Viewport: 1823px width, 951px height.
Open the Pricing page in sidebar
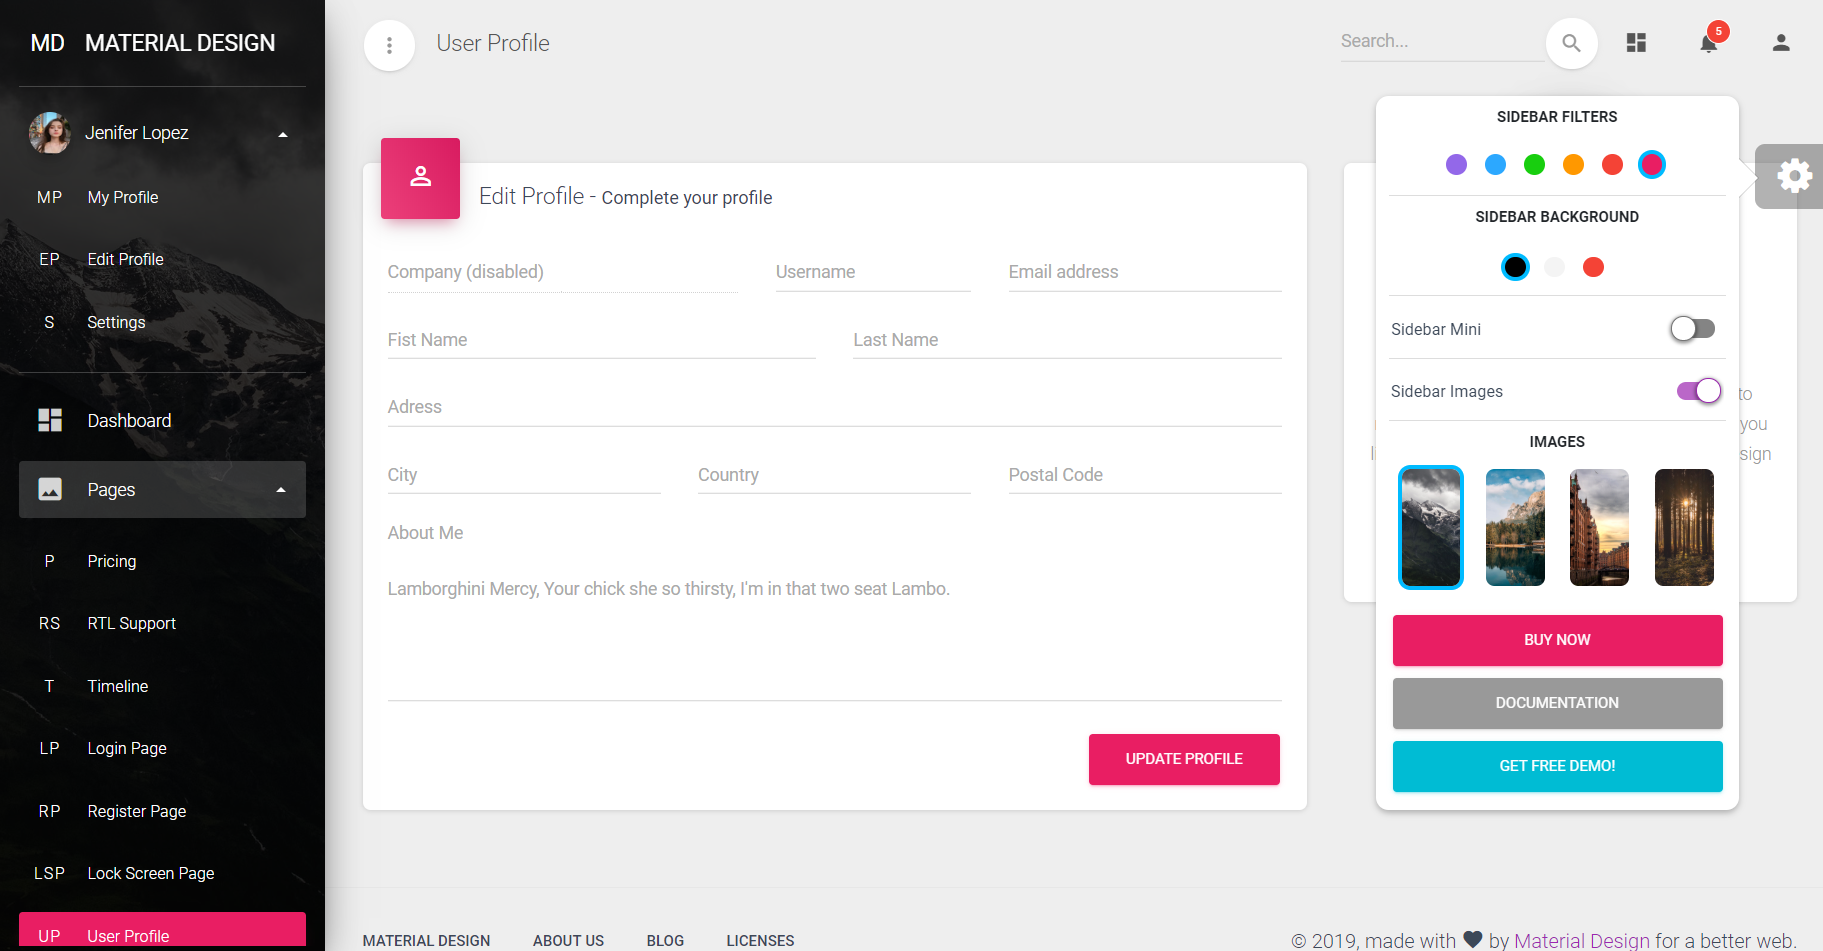(111, 561)
